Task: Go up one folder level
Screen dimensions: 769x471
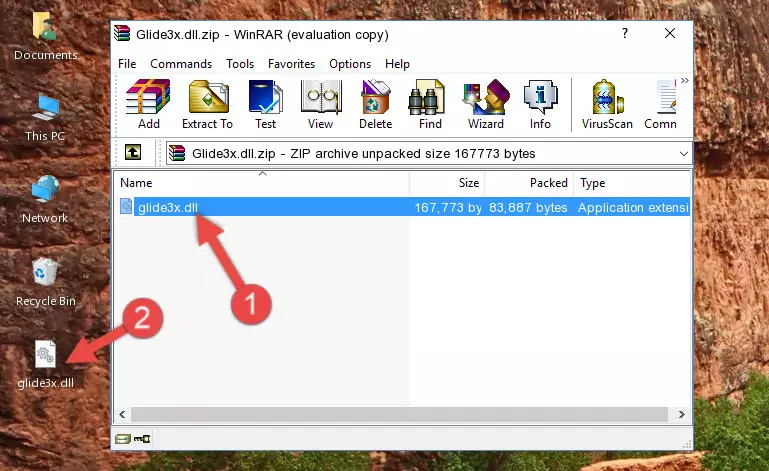Action: (x=133, y=153)
